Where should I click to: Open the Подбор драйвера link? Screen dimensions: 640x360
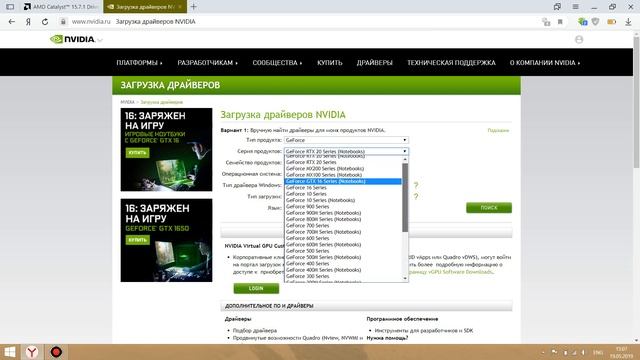coord(255,331)
